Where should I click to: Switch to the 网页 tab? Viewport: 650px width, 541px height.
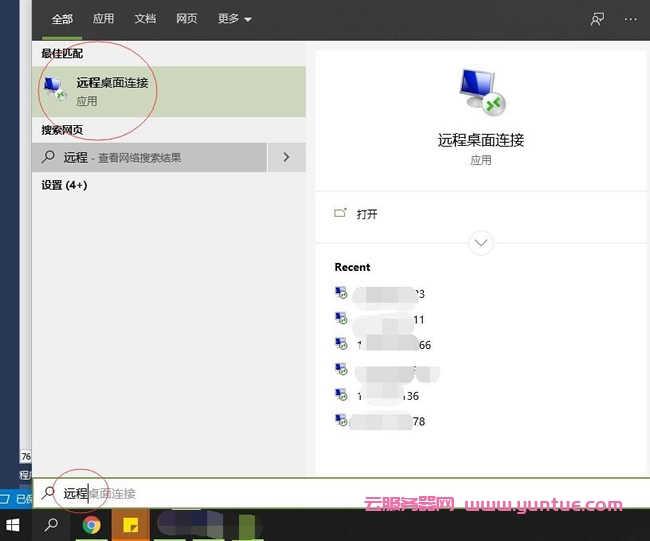[x=186, y=19]
